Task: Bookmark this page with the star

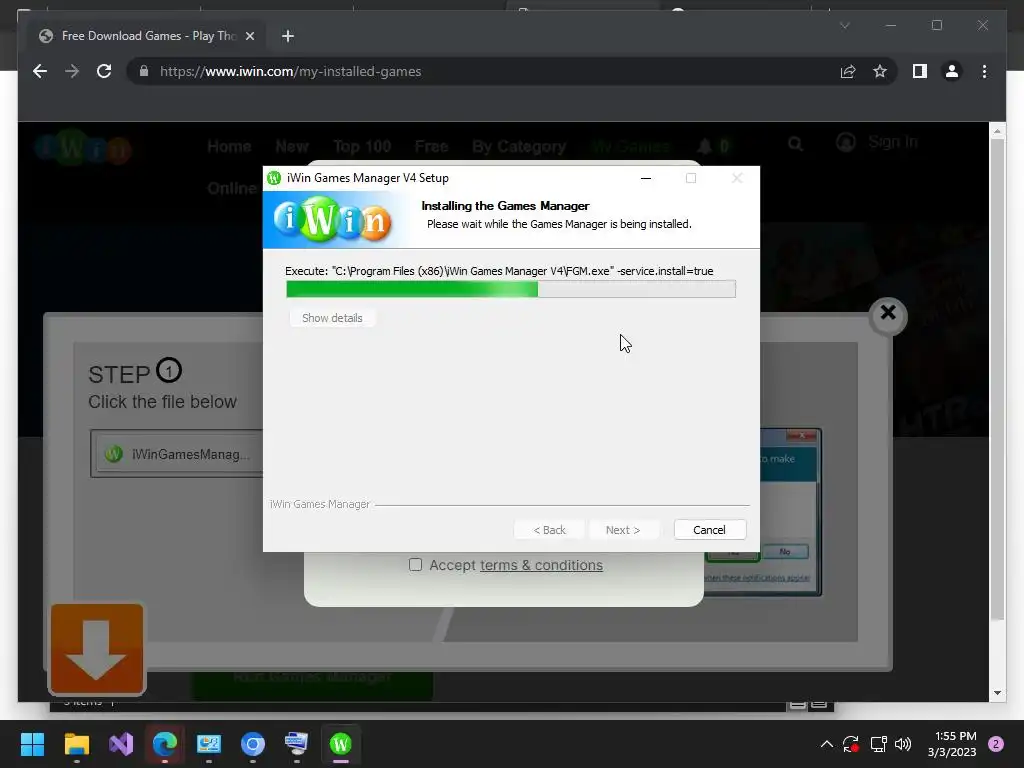Action: click(880, 71)
